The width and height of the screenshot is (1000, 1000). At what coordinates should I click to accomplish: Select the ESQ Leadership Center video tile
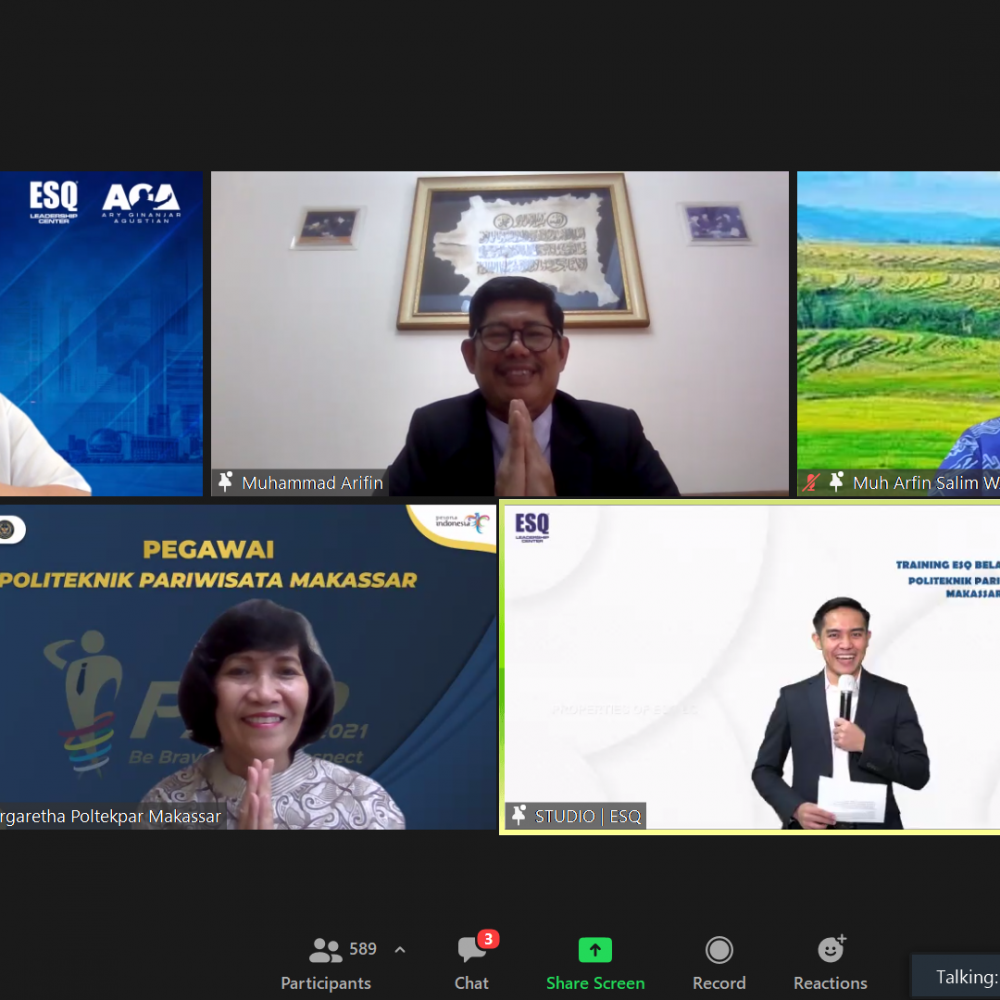101,333
